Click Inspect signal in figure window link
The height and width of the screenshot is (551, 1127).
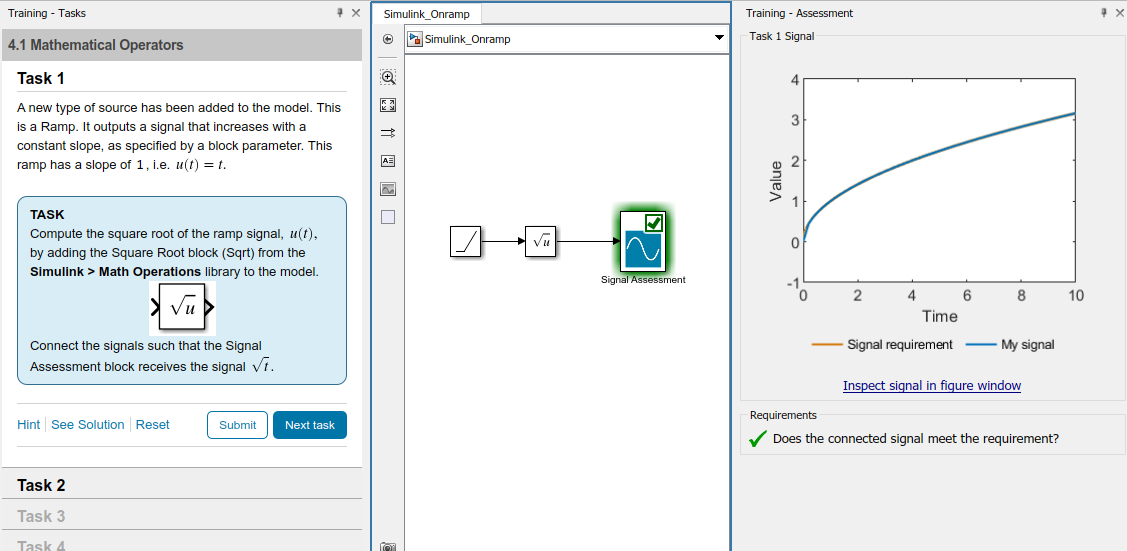pos(931,386)
